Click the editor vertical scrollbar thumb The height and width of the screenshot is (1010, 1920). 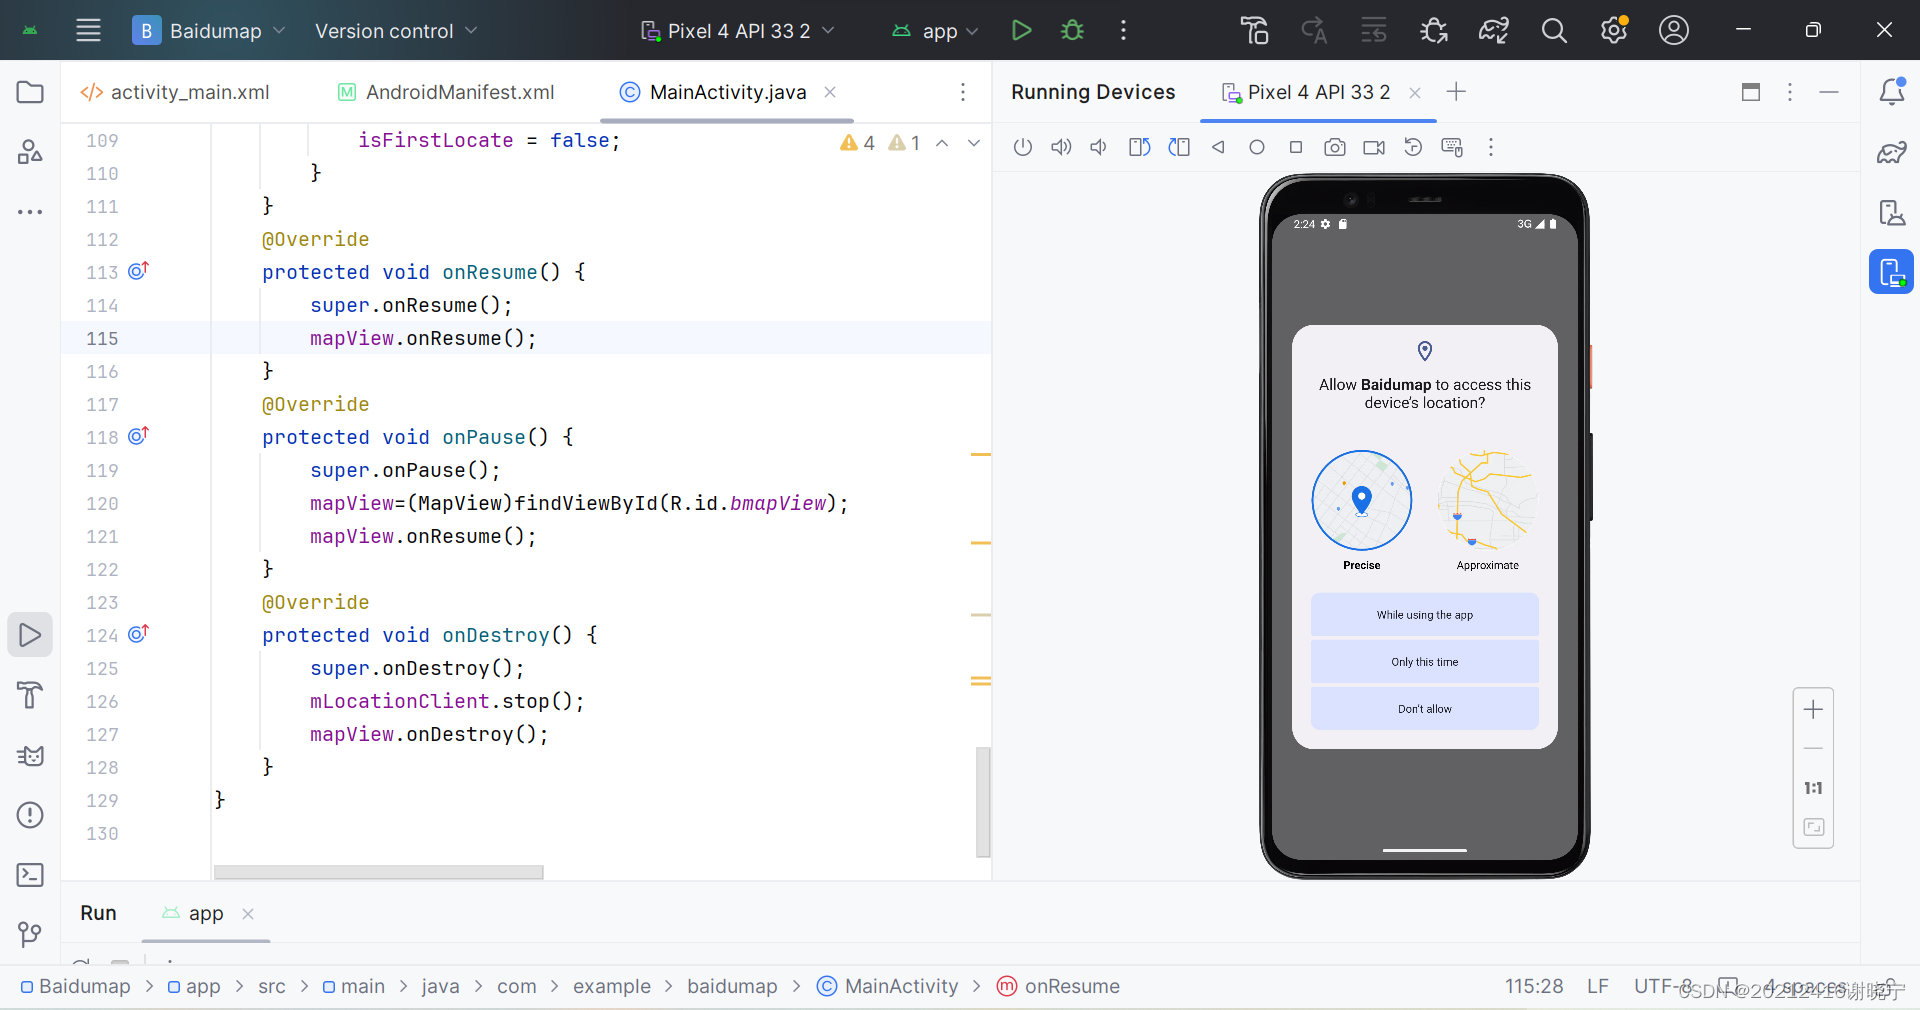(x=983, y=802)
